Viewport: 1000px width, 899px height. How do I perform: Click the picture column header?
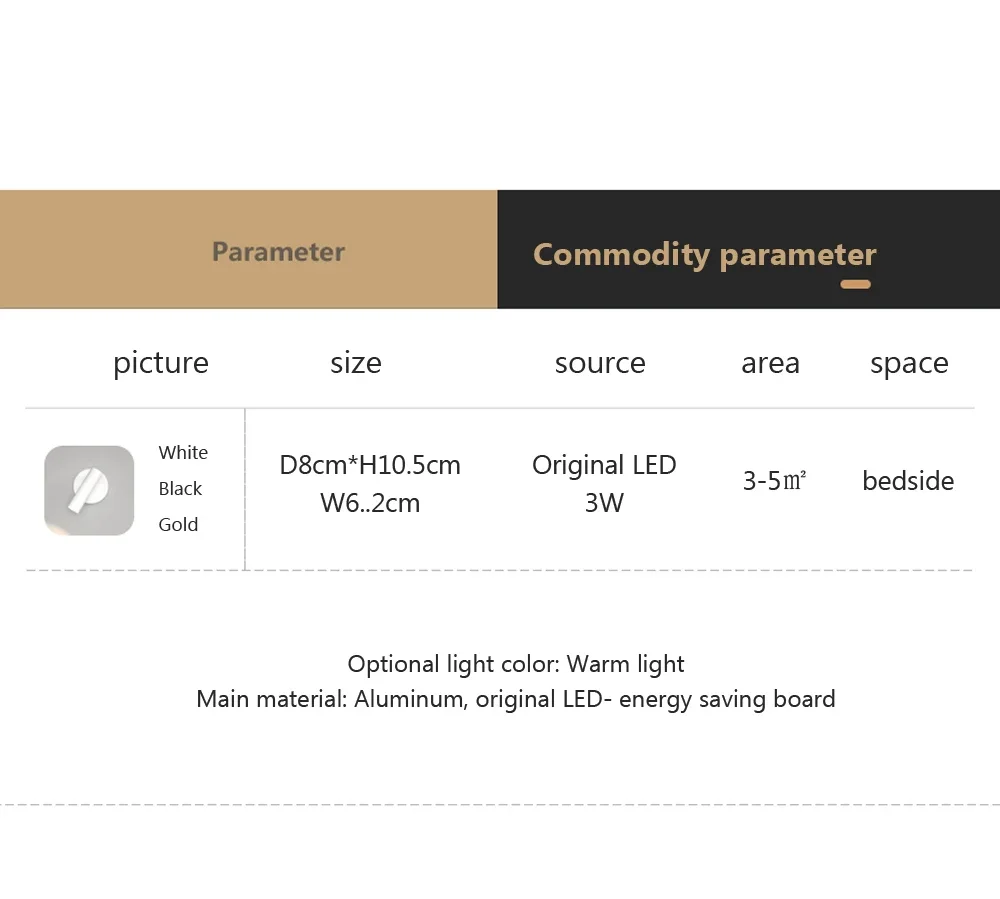coord(161,363)
